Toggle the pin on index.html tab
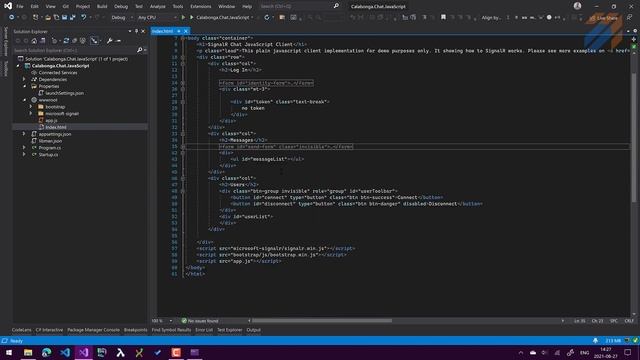 [x=179, y=31]
